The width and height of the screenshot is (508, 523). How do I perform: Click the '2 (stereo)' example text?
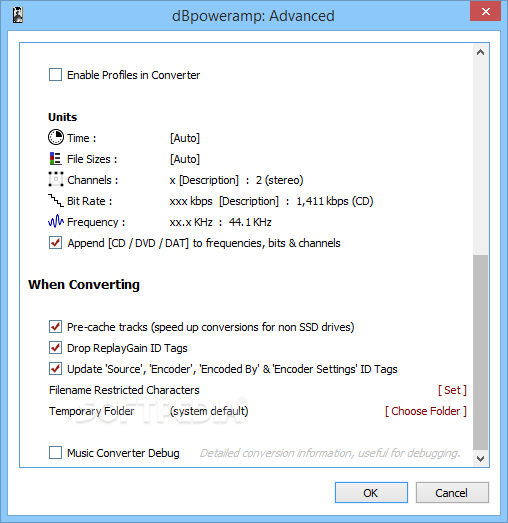point(280,180)
